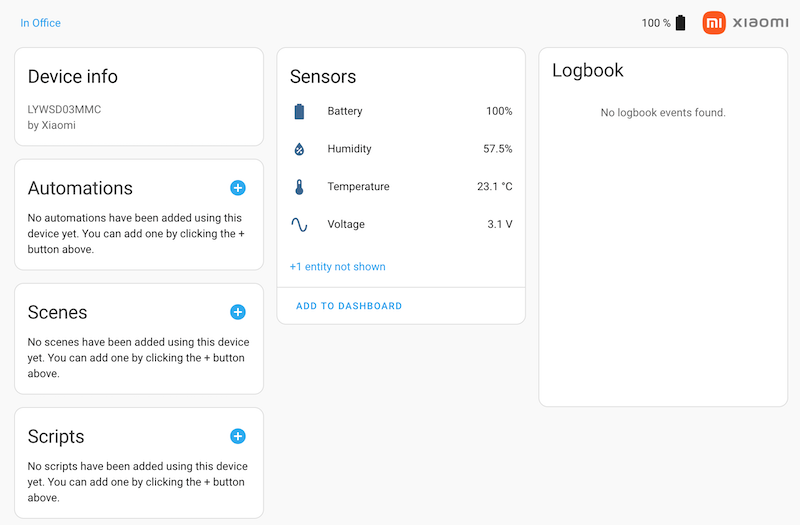Image resolution: width=800 pixels, height=525 pixels.
Task: Open the Temperature sensor row
Action: [x=401, y=187]
